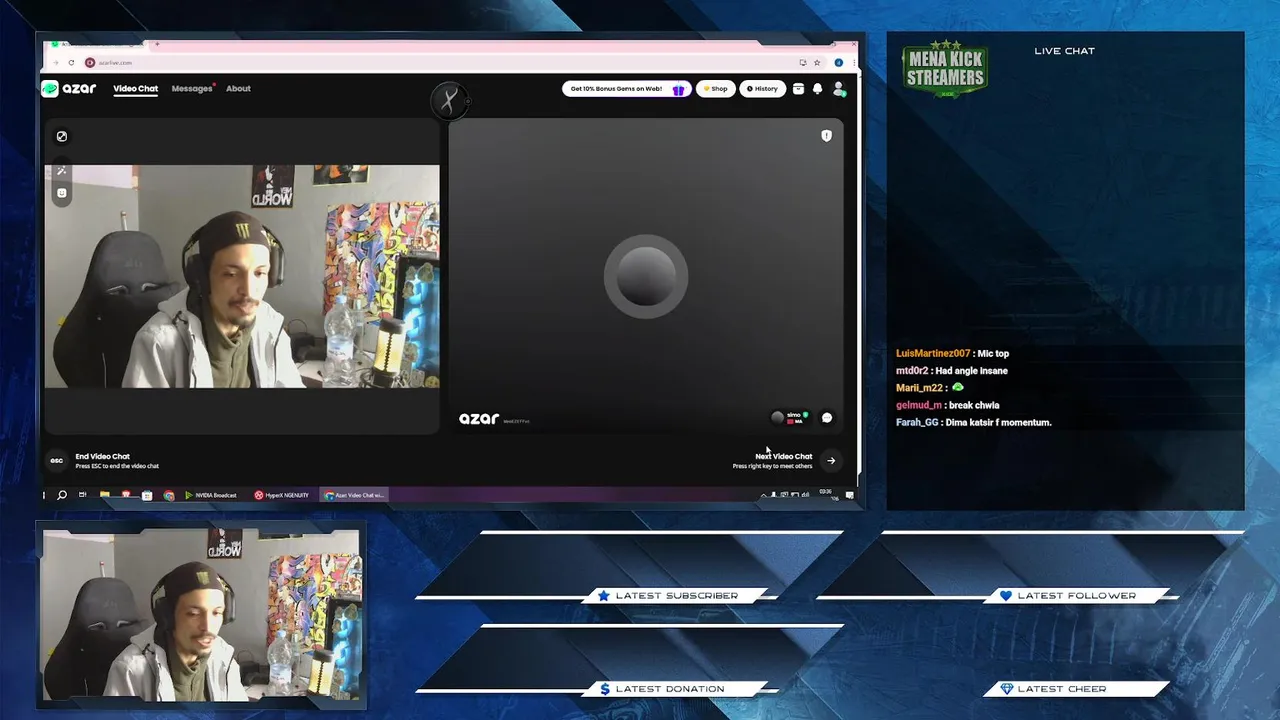Click the partner's profile badge simo
1280x720 pixels.
point(790,417)
